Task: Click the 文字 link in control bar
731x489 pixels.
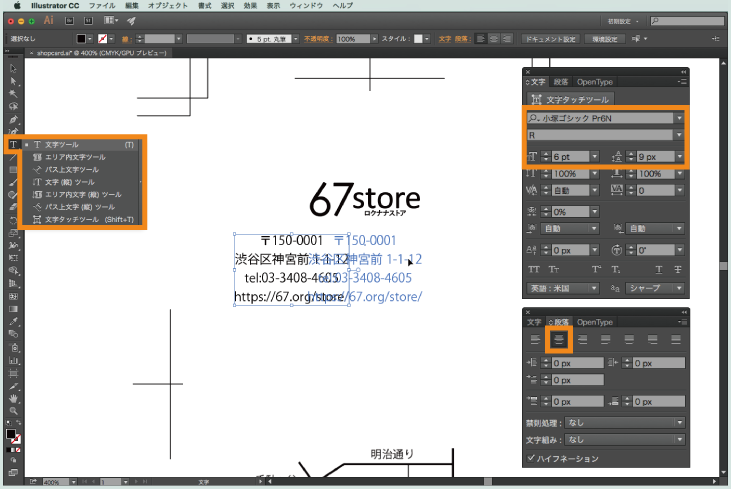Action: [x=445, y=39]
